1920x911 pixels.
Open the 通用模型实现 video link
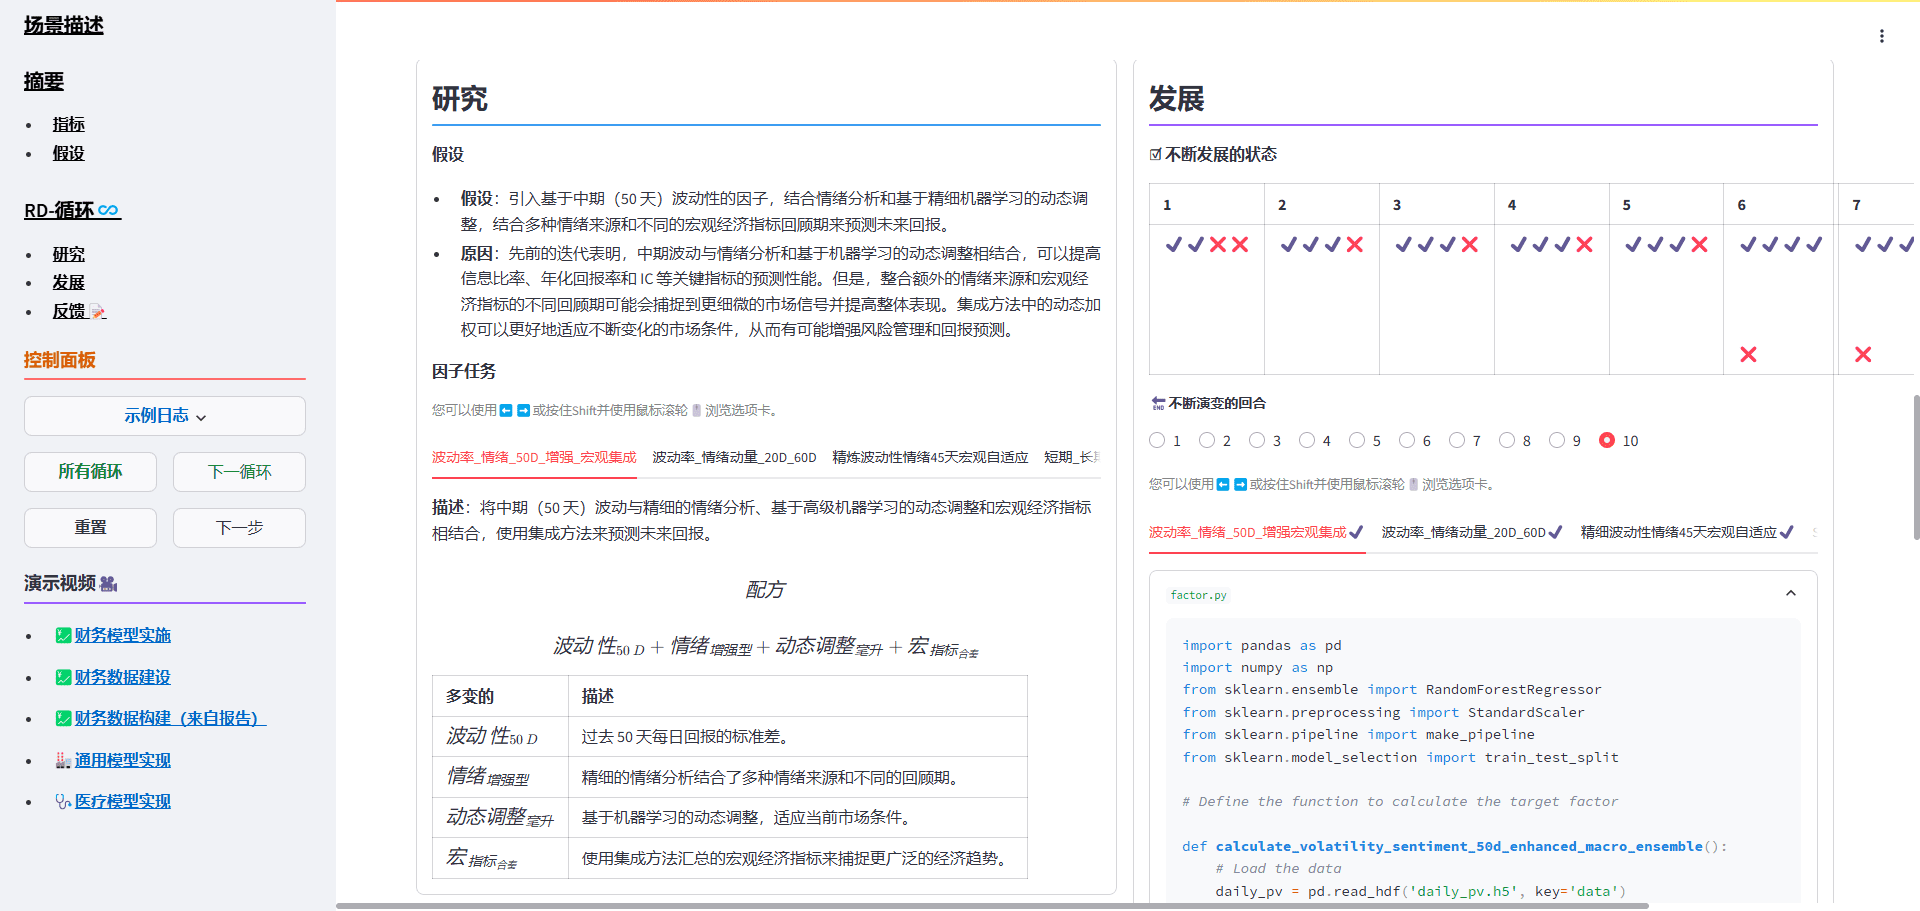[x=122, y=760]
